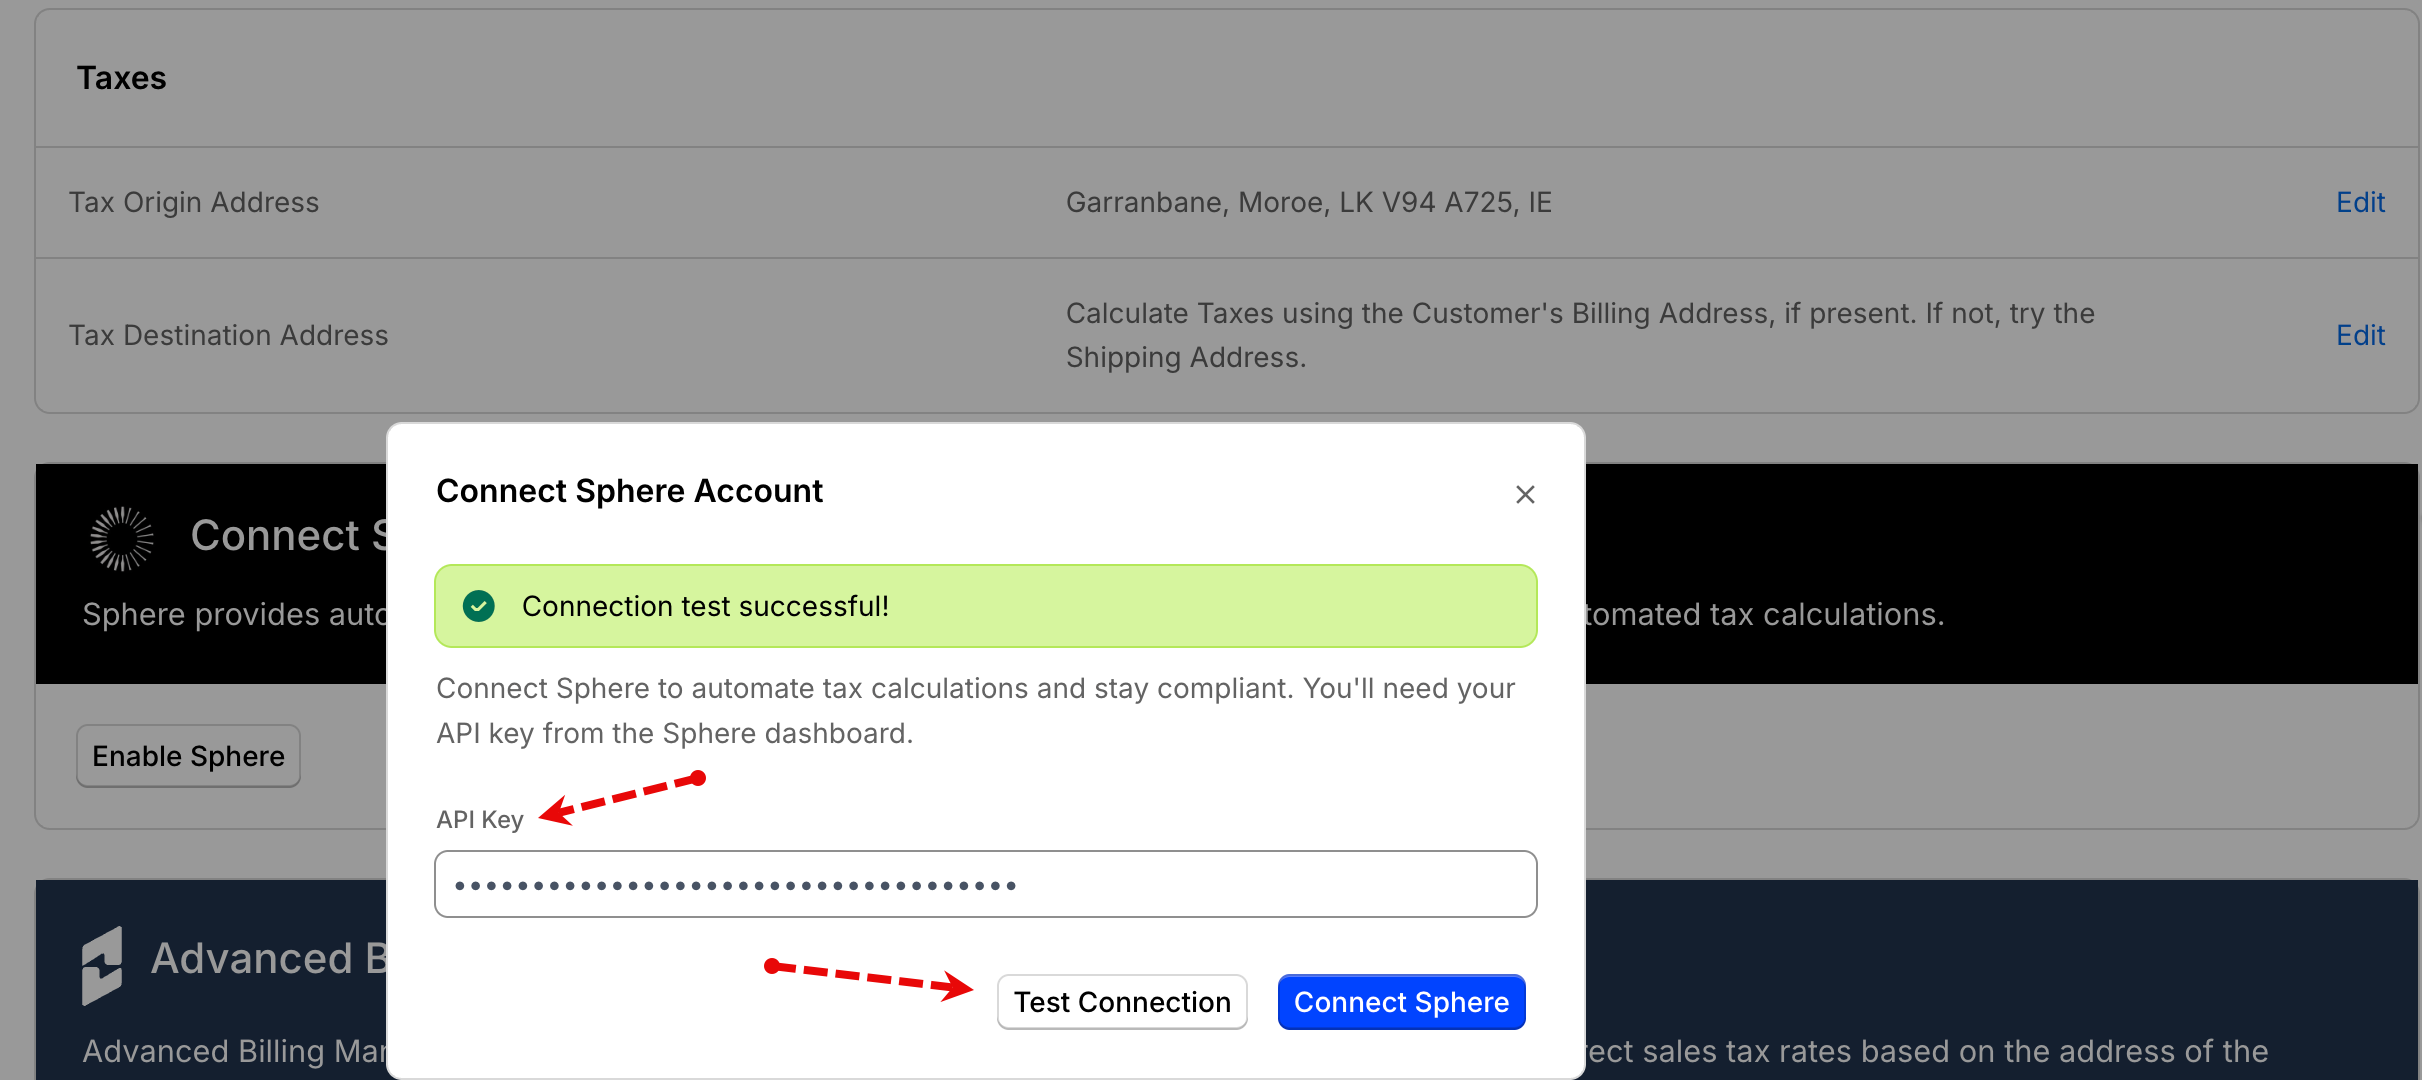This screenshot has height=1080, width=2422.
Task: Close the Connect Sphere Account dialog
Action: coord(1525,494)
